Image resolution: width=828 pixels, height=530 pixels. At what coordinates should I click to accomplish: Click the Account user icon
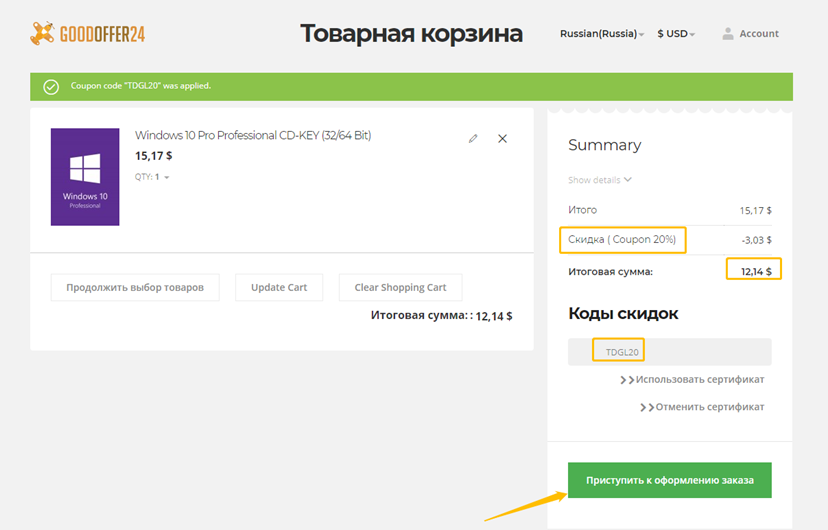pyautogui.click(x=728, y=34)
